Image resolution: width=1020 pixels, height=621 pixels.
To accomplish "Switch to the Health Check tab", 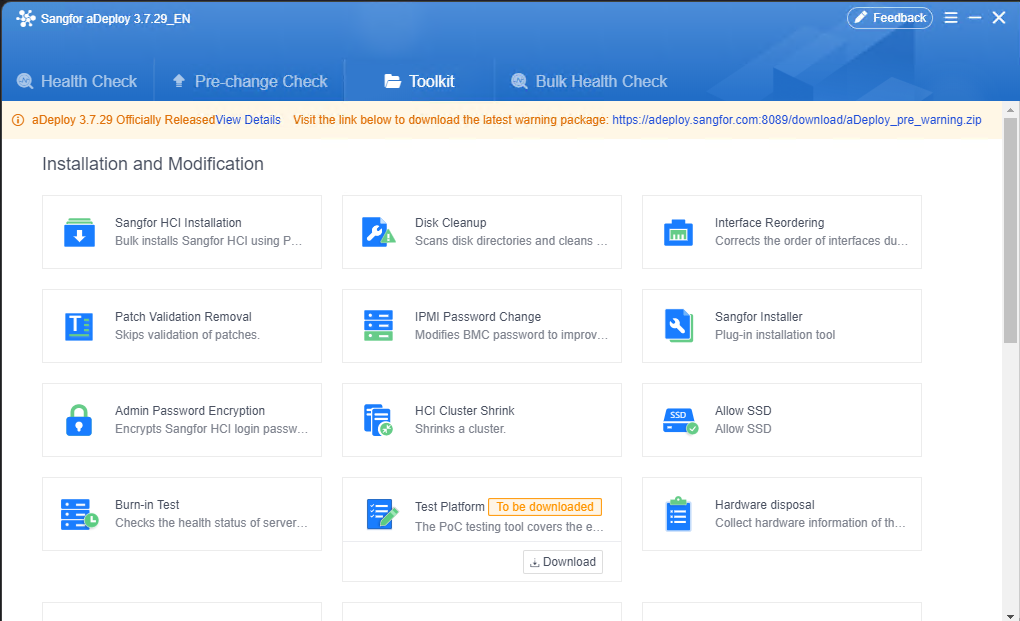I will click(77, 81).
